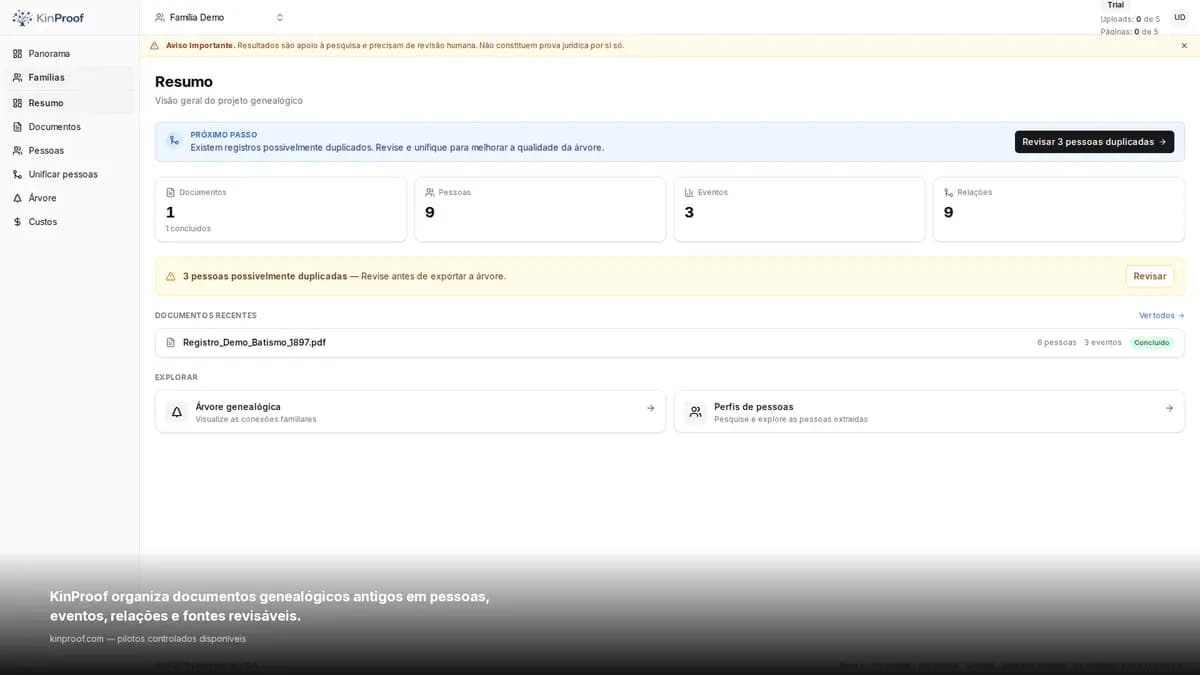Click Revisar 3 pessoas duplicadas button
This screenshot has height=675, width=1200.
pyautogui.click(x=1094, y=142)
